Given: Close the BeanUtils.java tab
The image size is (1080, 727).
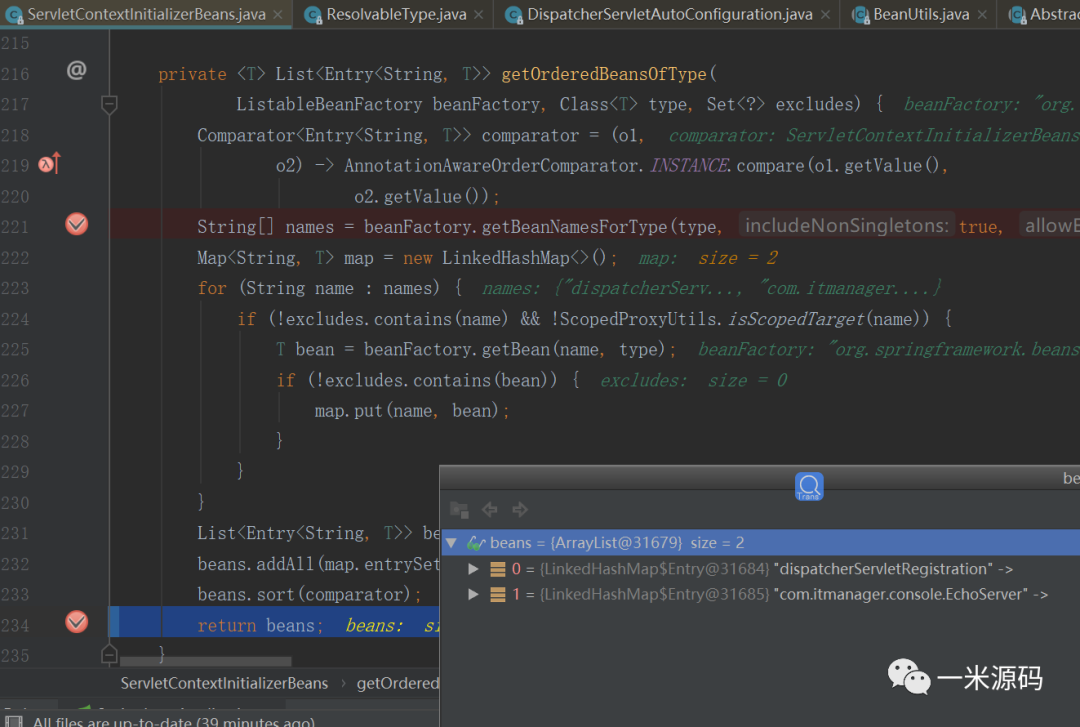Looking at the screenshot, I should pos(982,15).
